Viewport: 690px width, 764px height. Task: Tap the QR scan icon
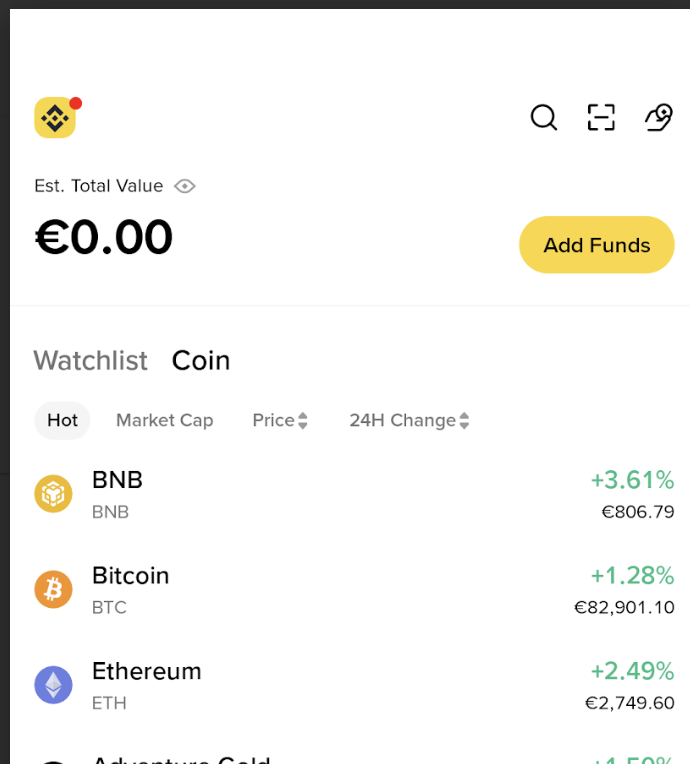click(x=601, y=118)
